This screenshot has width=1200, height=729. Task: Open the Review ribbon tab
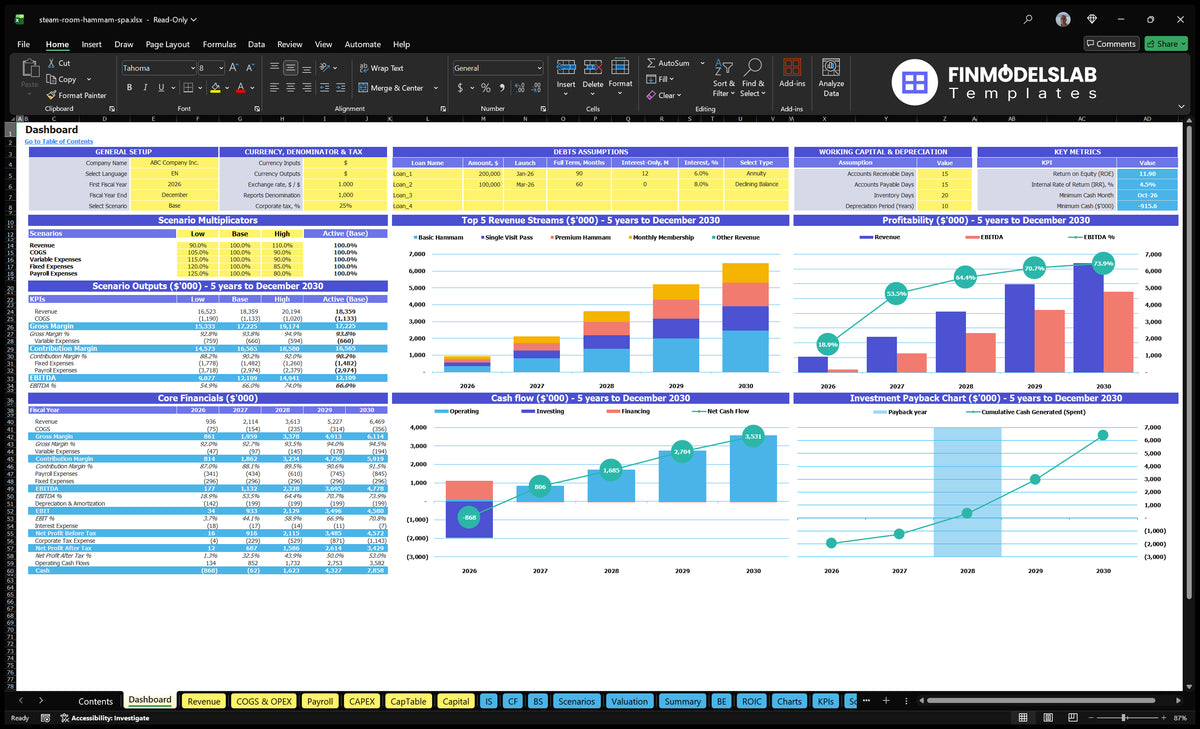coord(289,44)
